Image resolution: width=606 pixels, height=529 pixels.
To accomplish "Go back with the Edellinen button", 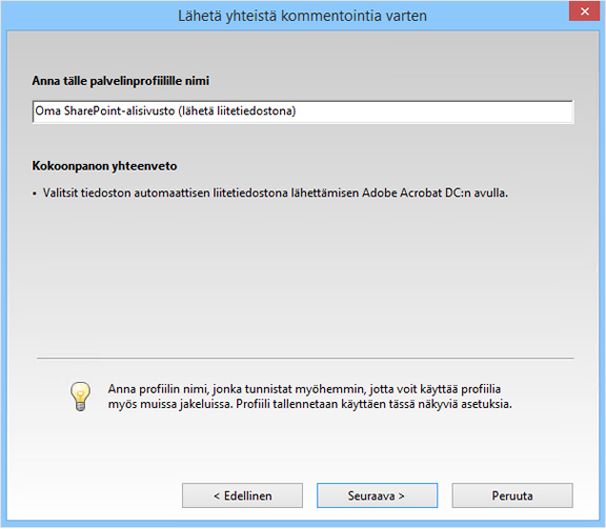I will [241, 495].
